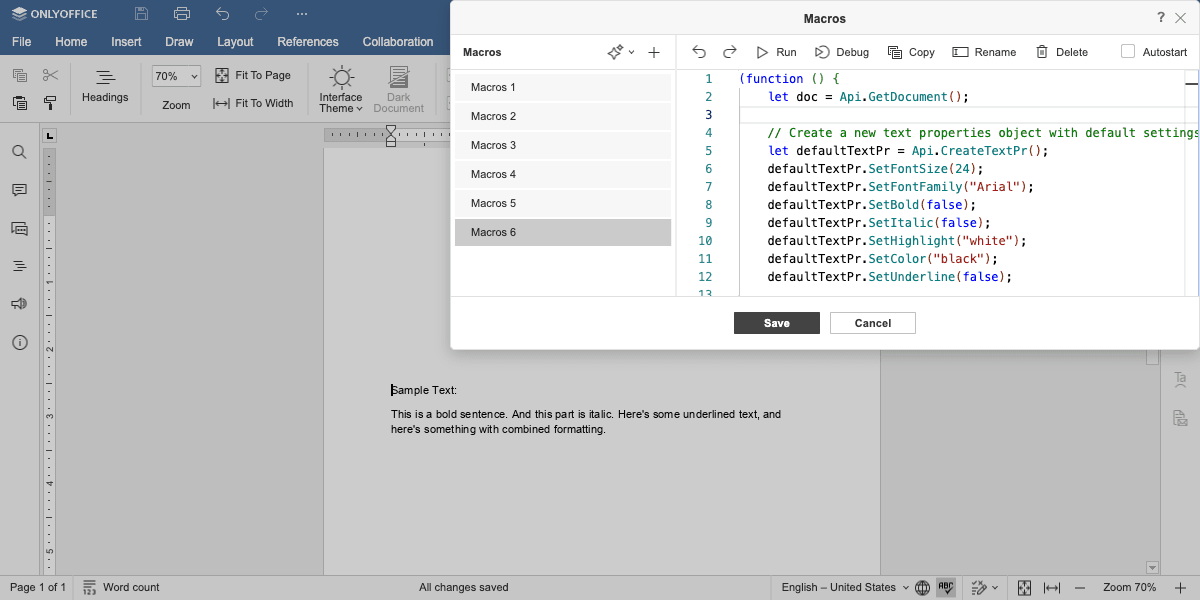This screenshot has height=600, width=1200.
Task: Select Macros 3 in the list
Action: 563,145
